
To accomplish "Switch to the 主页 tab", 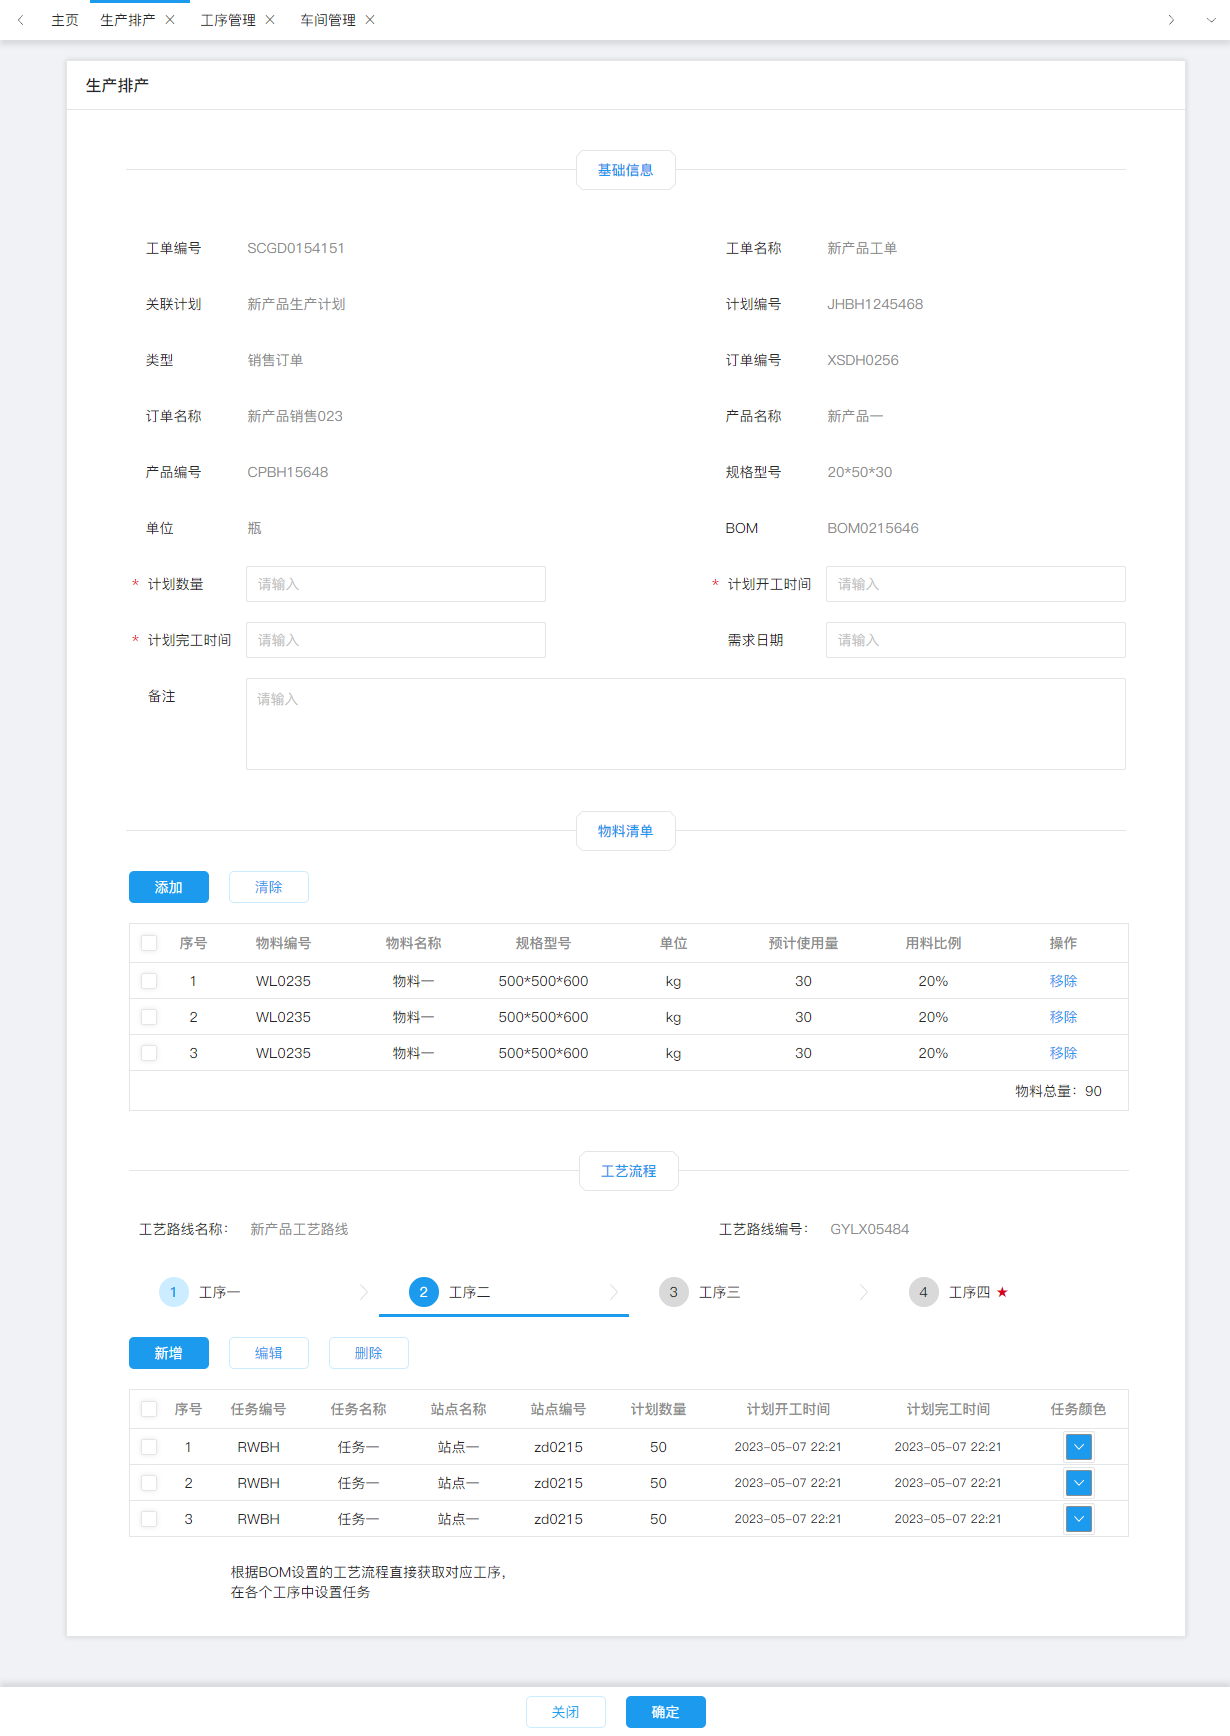I will (x=65, y=20).
